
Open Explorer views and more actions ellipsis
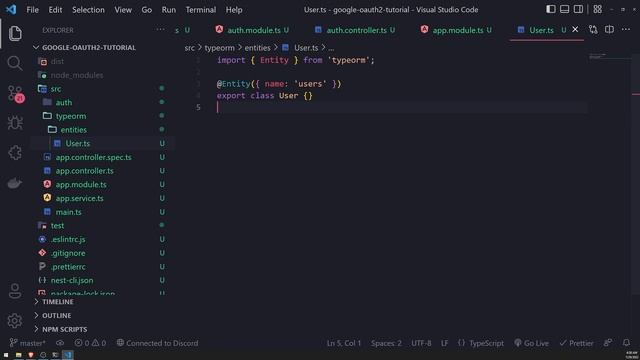(160, 29)
